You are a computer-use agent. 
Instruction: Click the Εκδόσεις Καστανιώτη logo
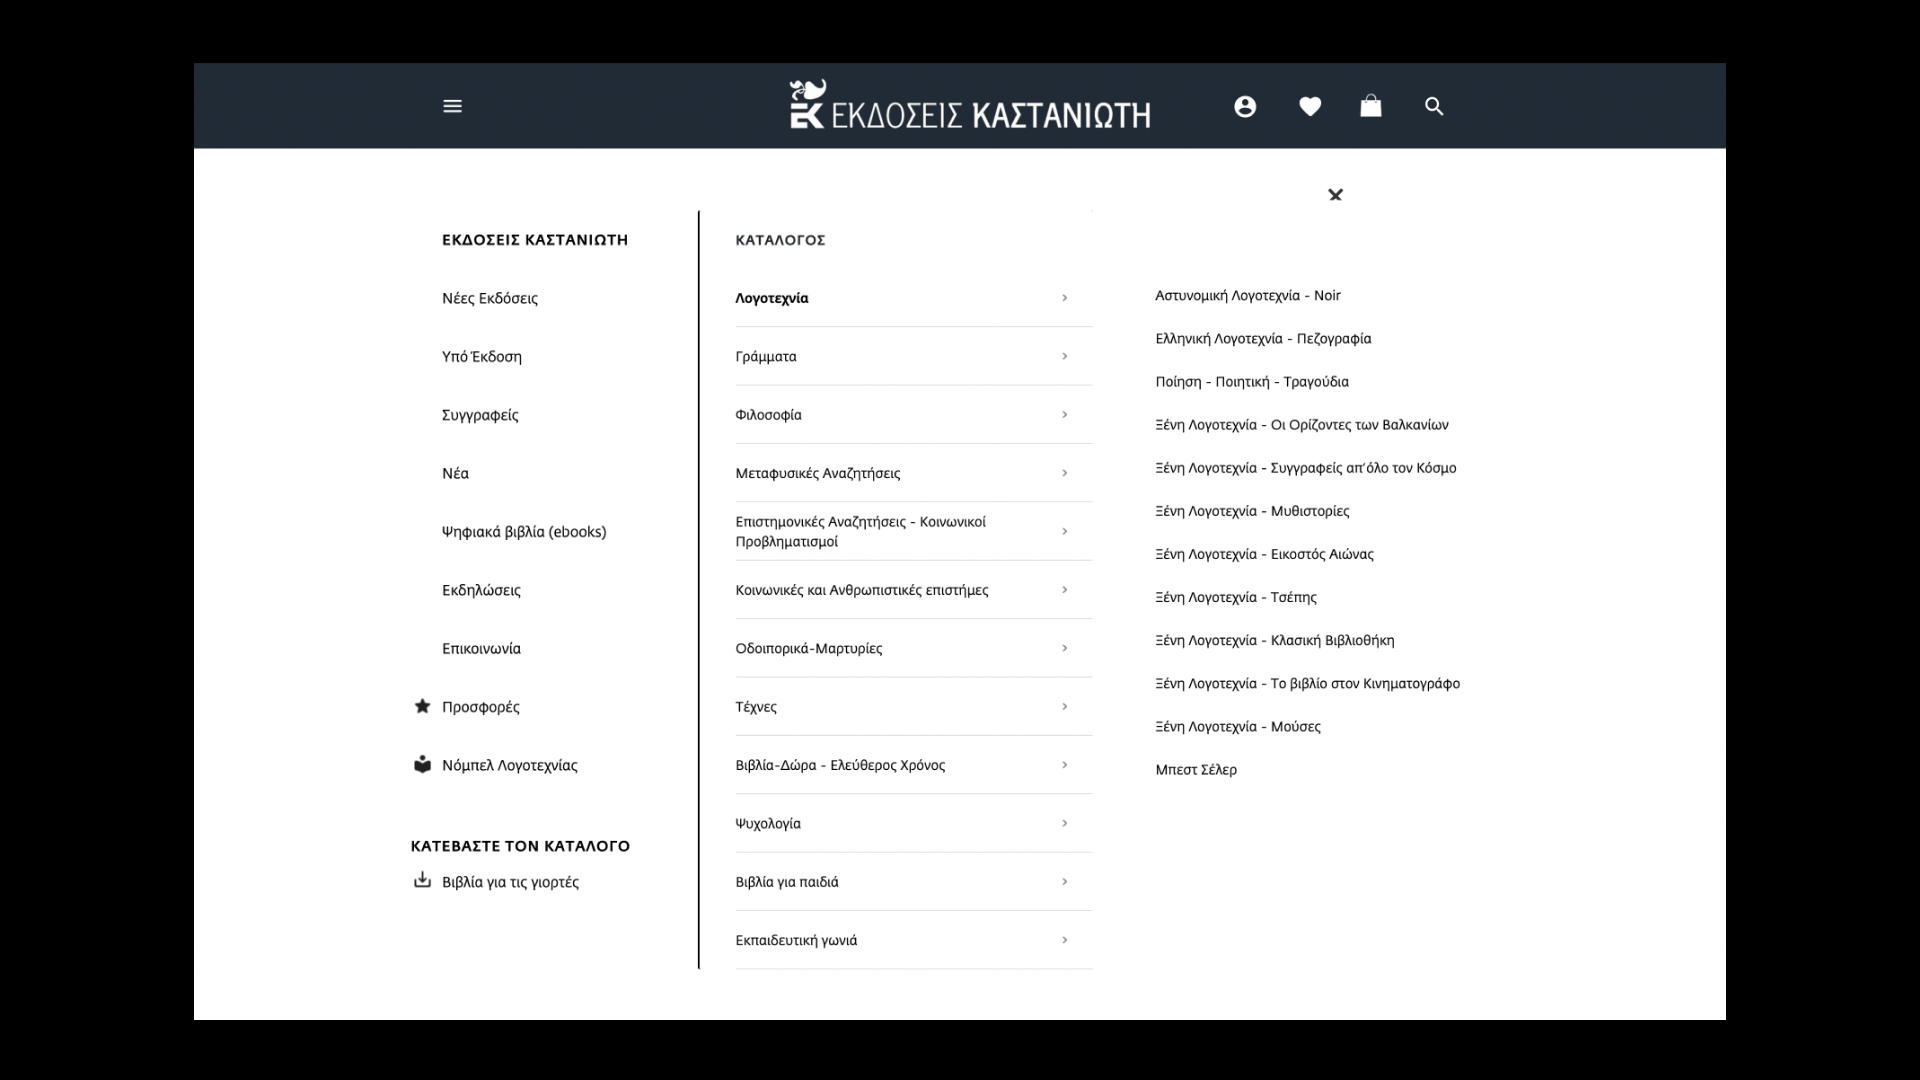[x=970, y=105]
